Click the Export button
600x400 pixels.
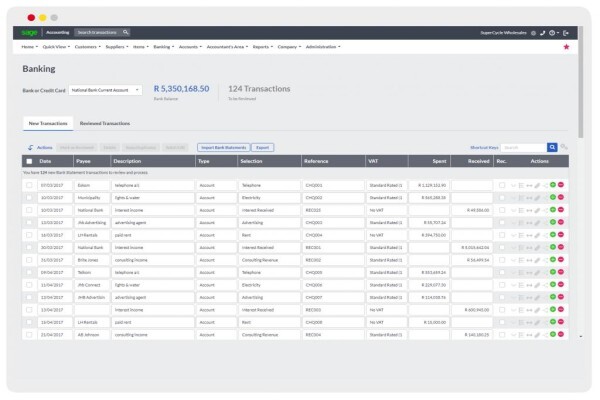click(262, 147)
